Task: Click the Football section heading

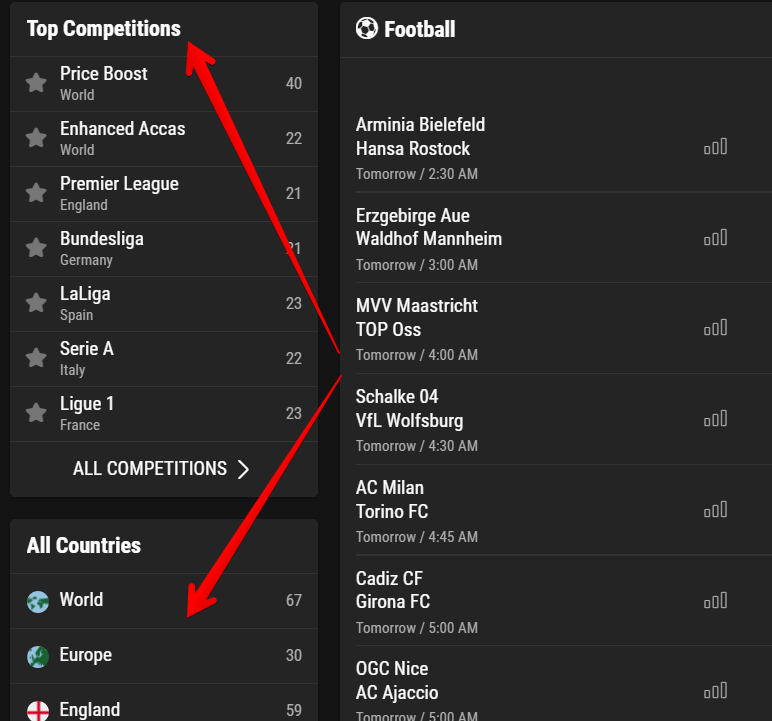Action: 419,29
